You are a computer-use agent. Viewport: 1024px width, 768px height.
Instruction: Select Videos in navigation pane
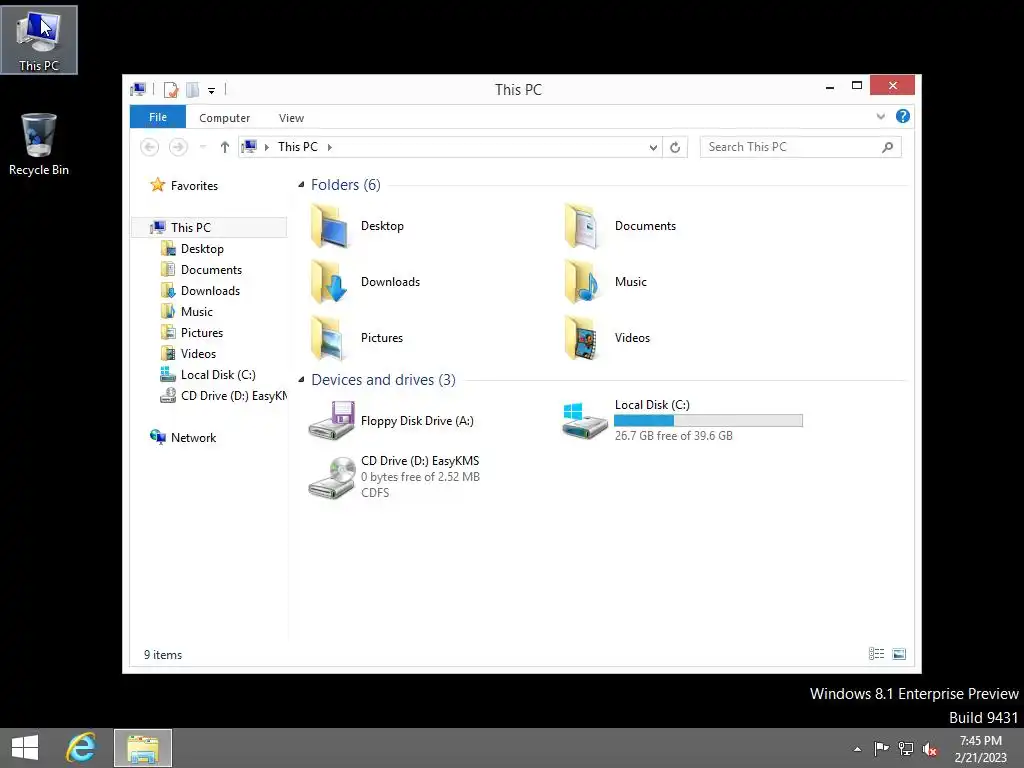pyautogui.click(x=188, y=353)
